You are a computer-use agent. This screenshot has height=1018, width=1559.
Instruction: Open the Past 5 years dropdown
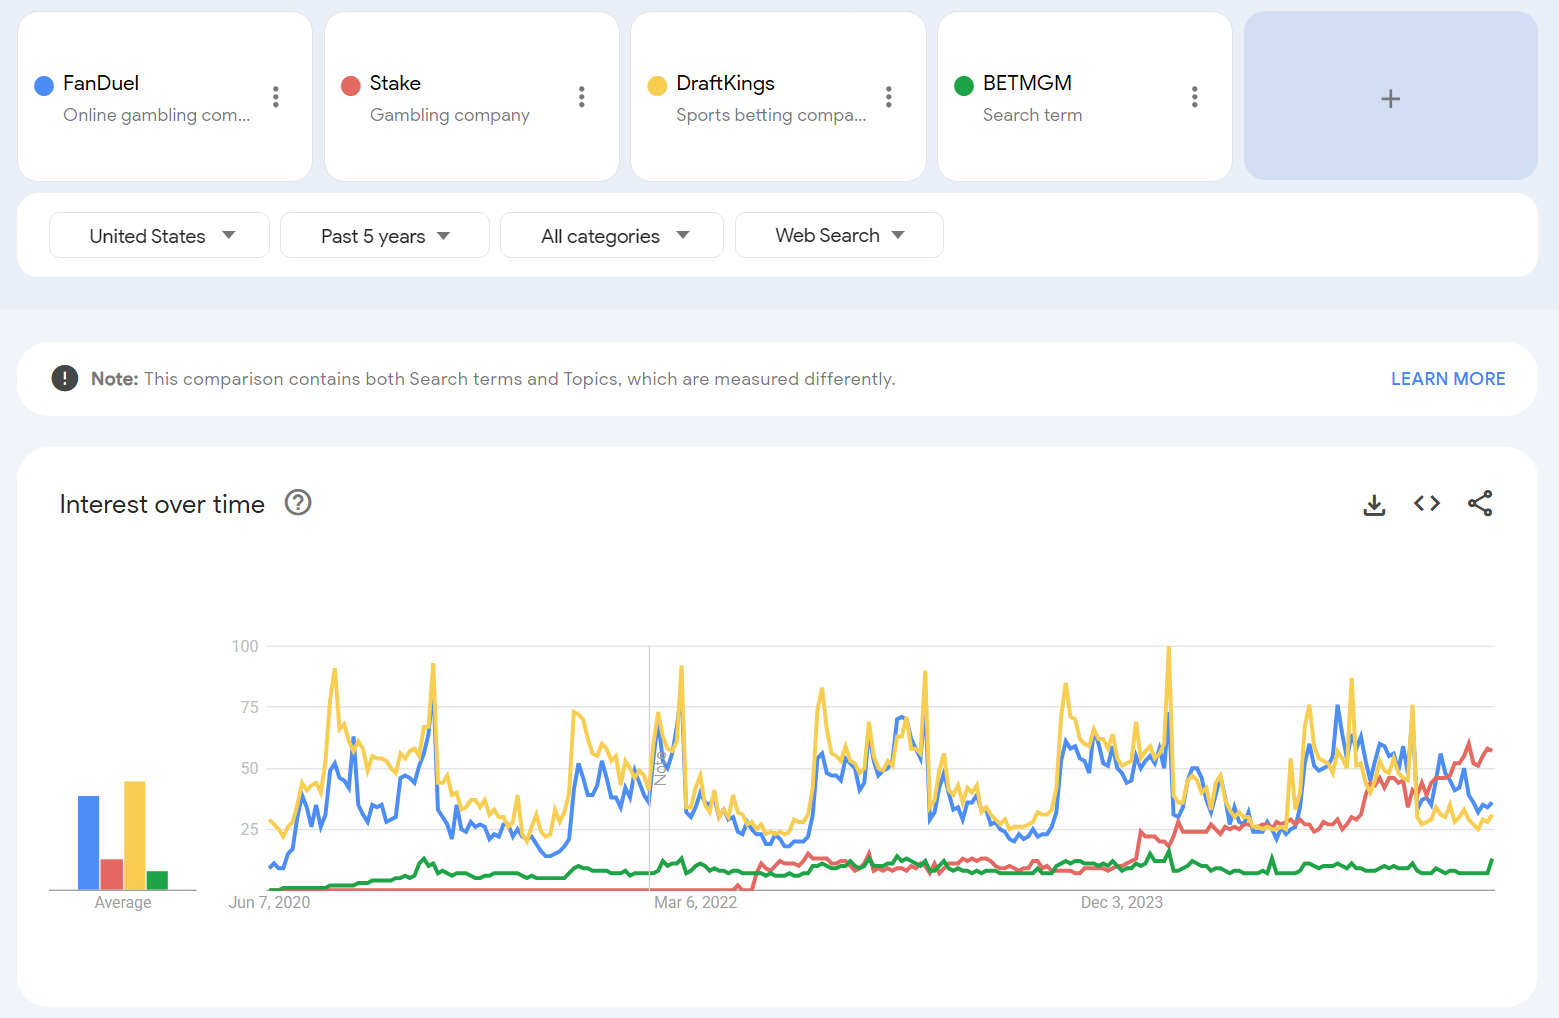coord(385,235)
